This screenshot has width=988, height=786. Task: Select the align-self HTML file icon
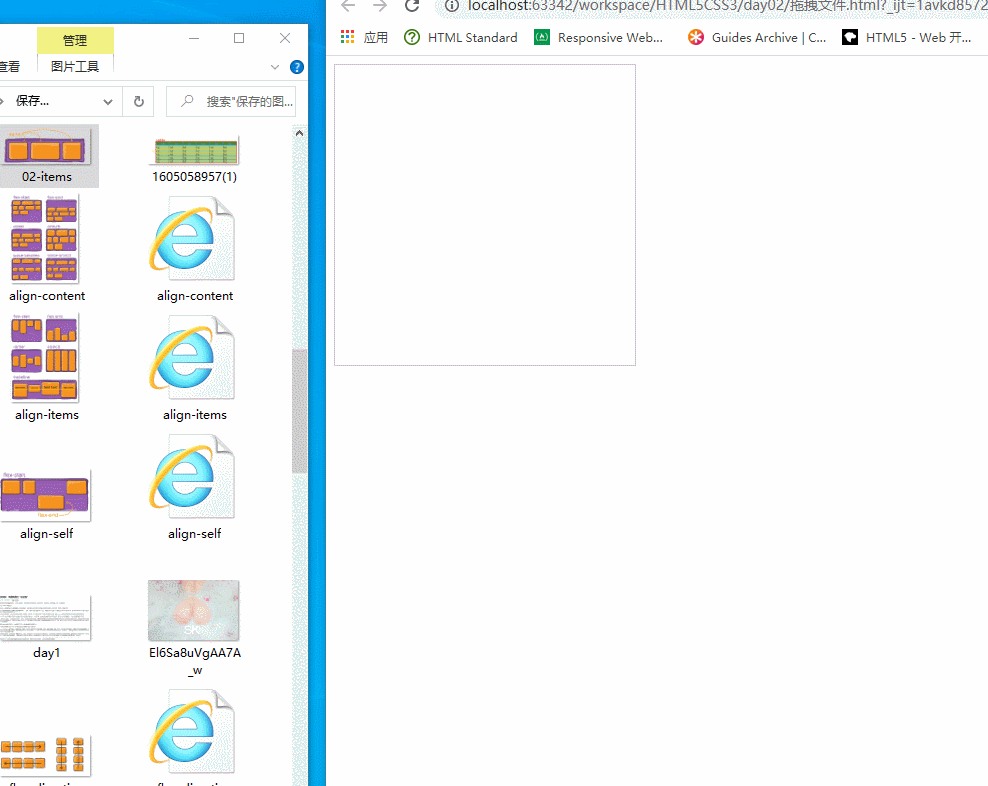(192, 477)
